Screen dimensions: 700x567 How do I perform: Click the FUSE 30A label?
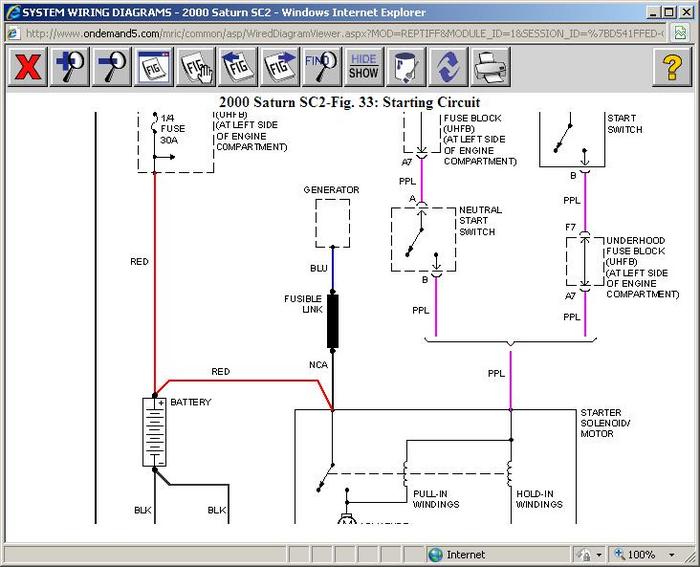click(x=173, y=134)
